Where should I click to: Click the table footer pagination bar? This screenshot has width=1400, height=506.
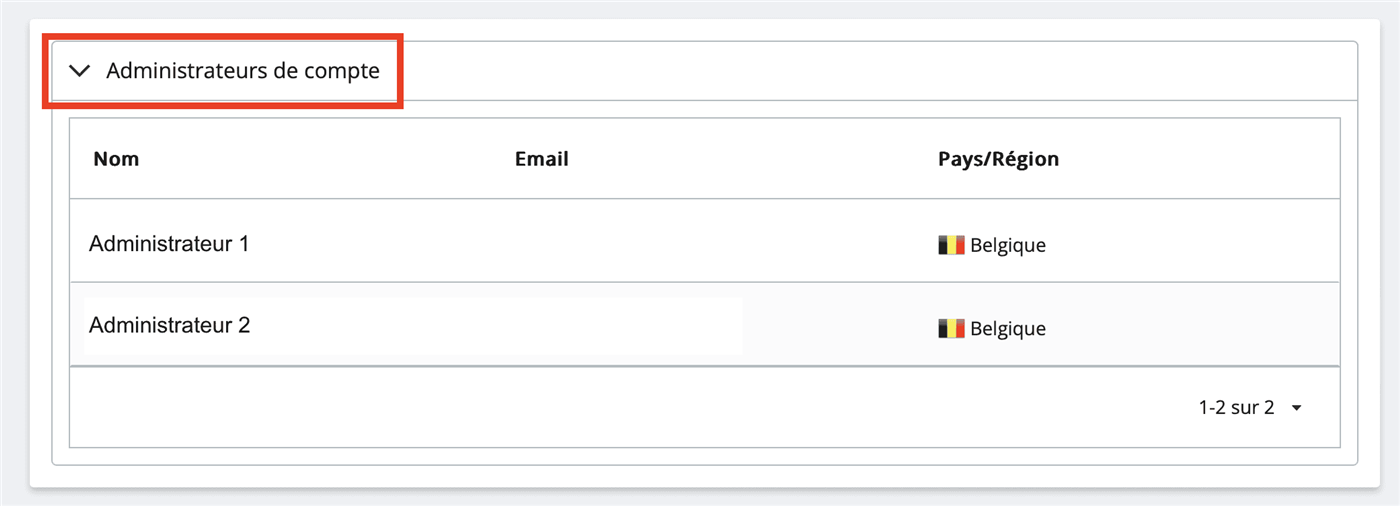(704, 407)
